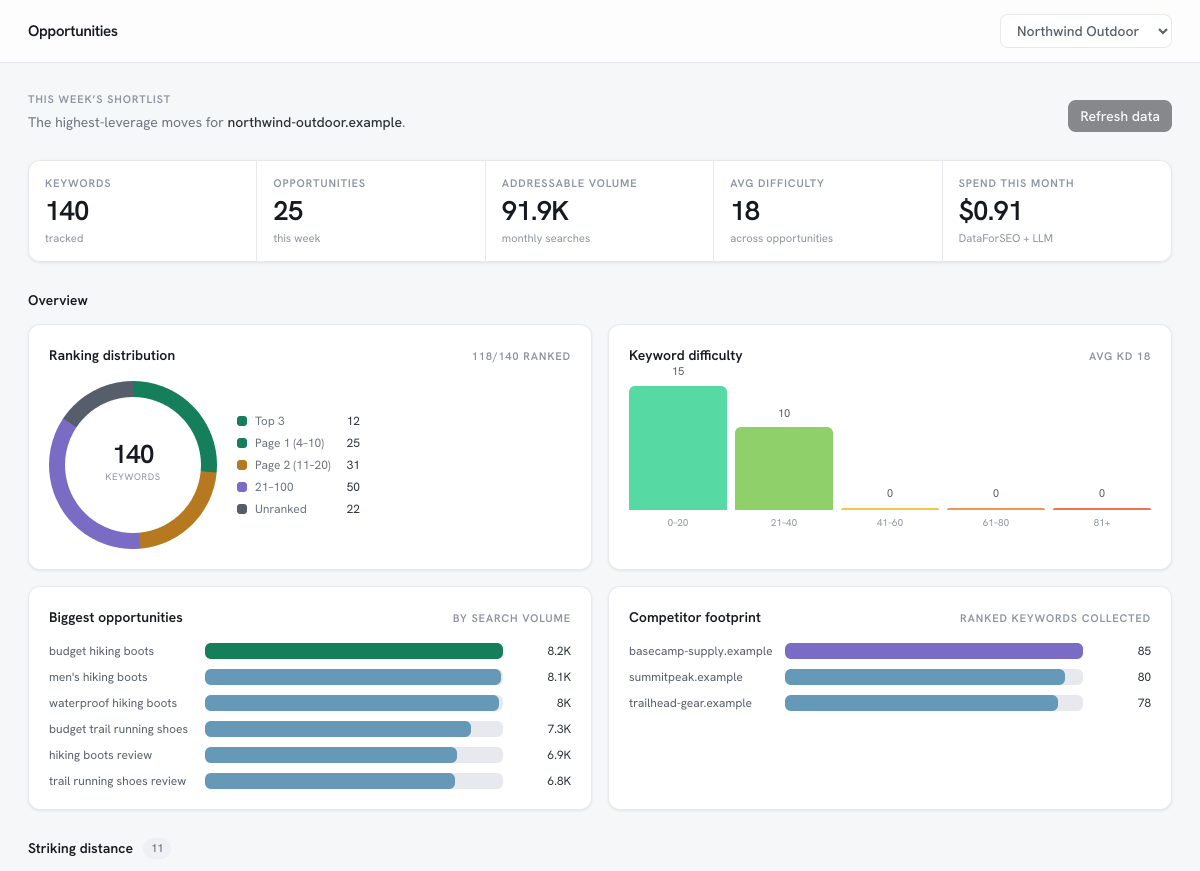This screenshot has height=871, width=1200.
Task: Click the Striking distance count badge 11
Action: click(157, 848)
